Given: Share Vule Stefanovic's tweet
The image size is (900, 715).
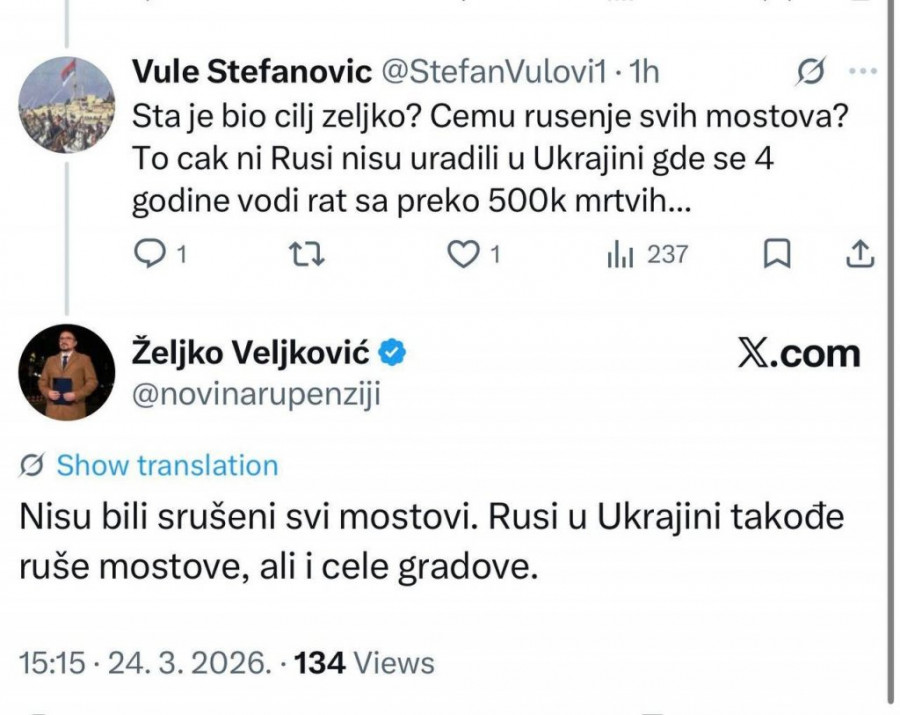Looking at the screenshot, I should tap(860, 255).
